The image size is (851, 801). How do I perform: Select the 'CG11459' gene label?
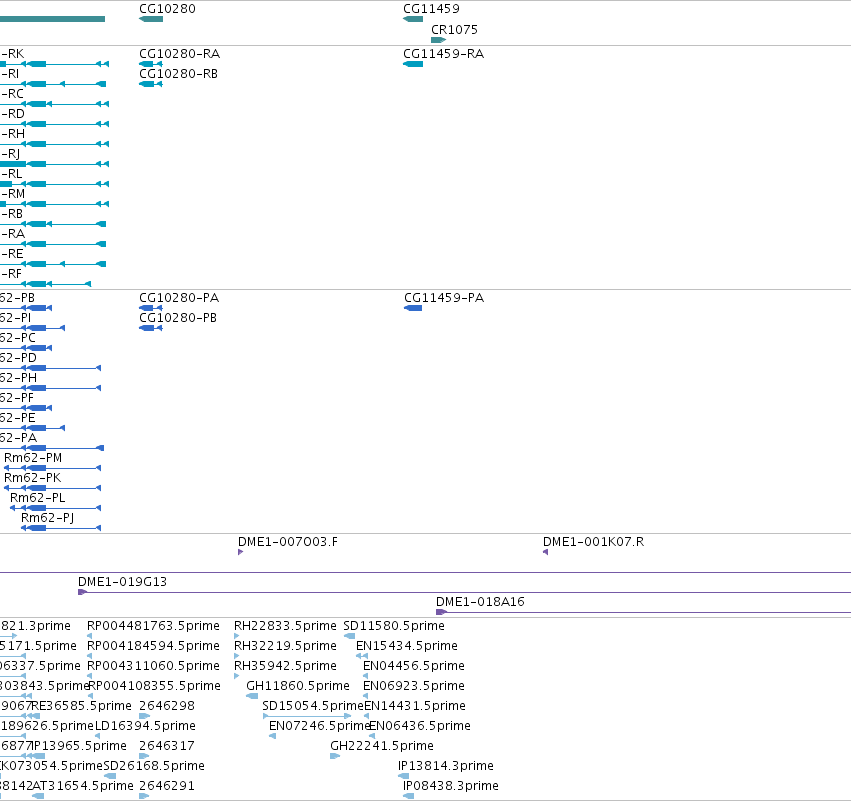(431, 9)
